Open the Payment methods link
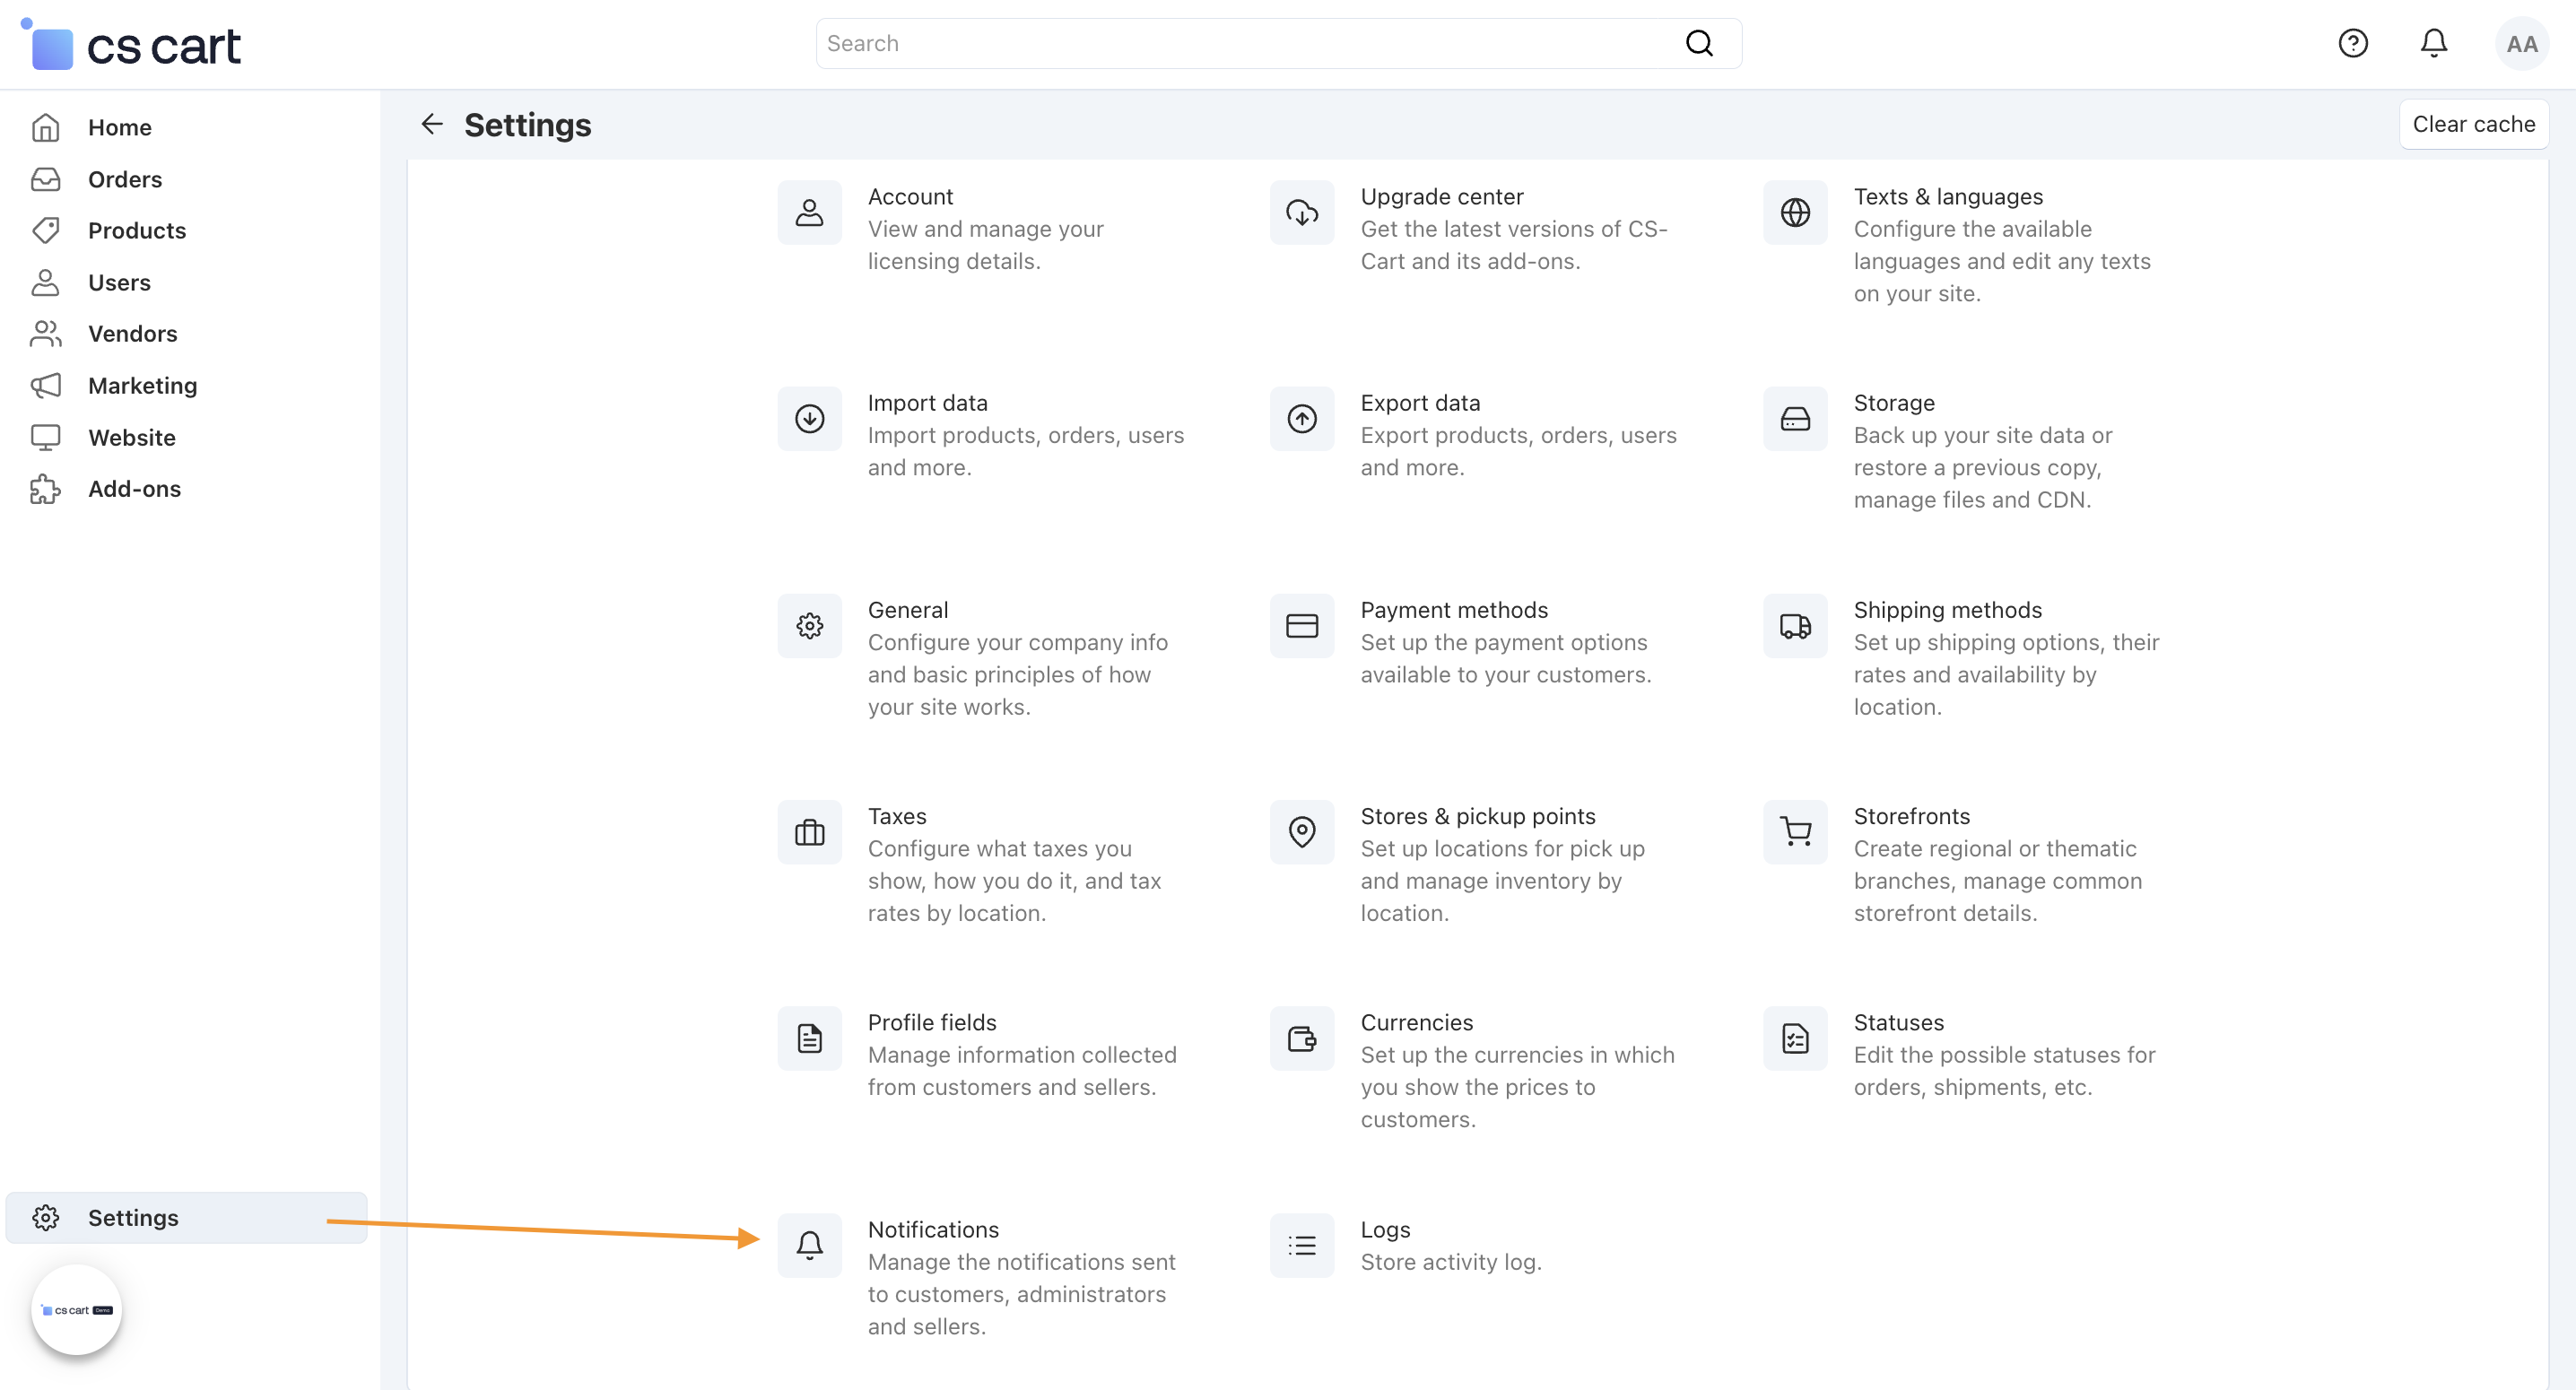 (1454, 610)
